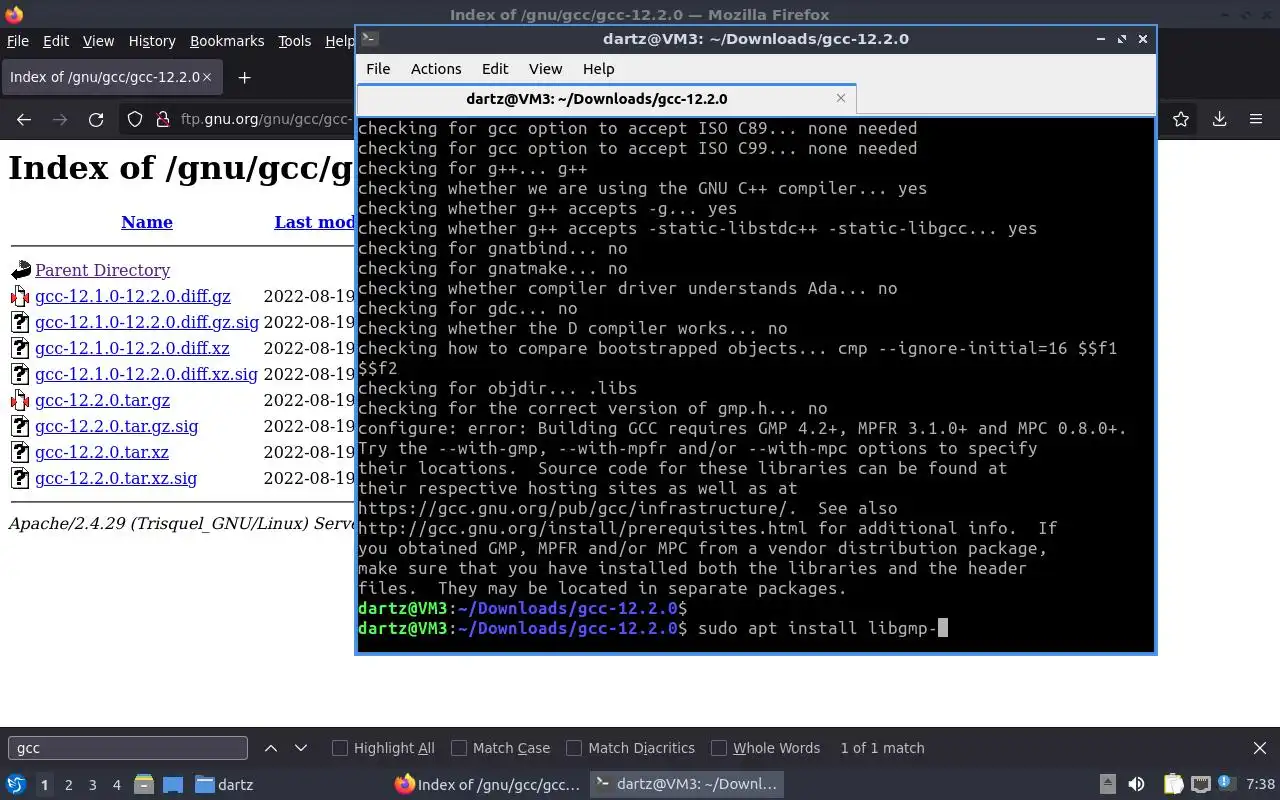Viewport: 1280px width, 800px height.
Task: Open terminal View menu
Action: point(545,69)
